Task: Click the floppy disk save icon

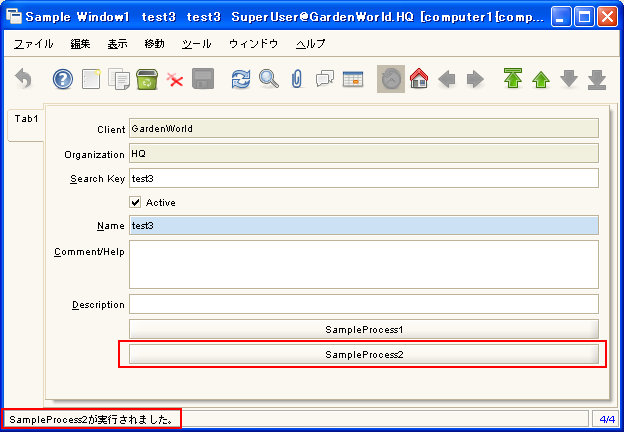Action: click(203, 79)
